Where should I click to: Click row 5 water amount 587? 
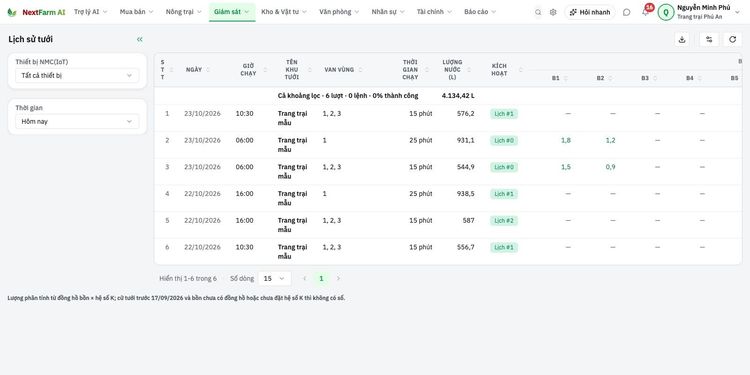pos(469,221)
